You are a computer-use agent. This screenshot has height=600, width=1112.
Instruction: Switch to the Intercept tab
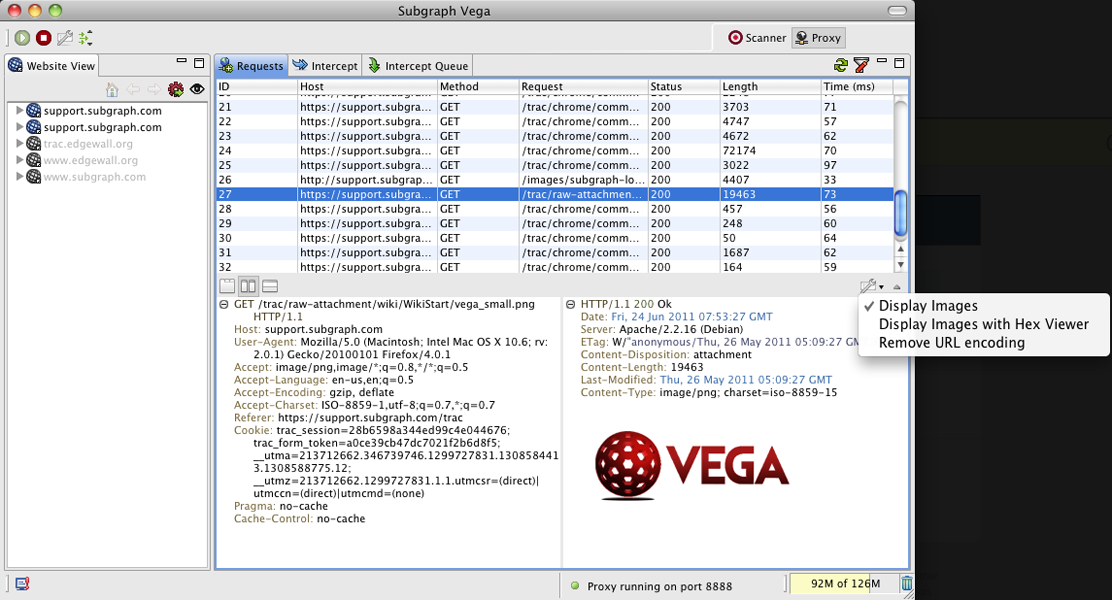click(325, 66)
